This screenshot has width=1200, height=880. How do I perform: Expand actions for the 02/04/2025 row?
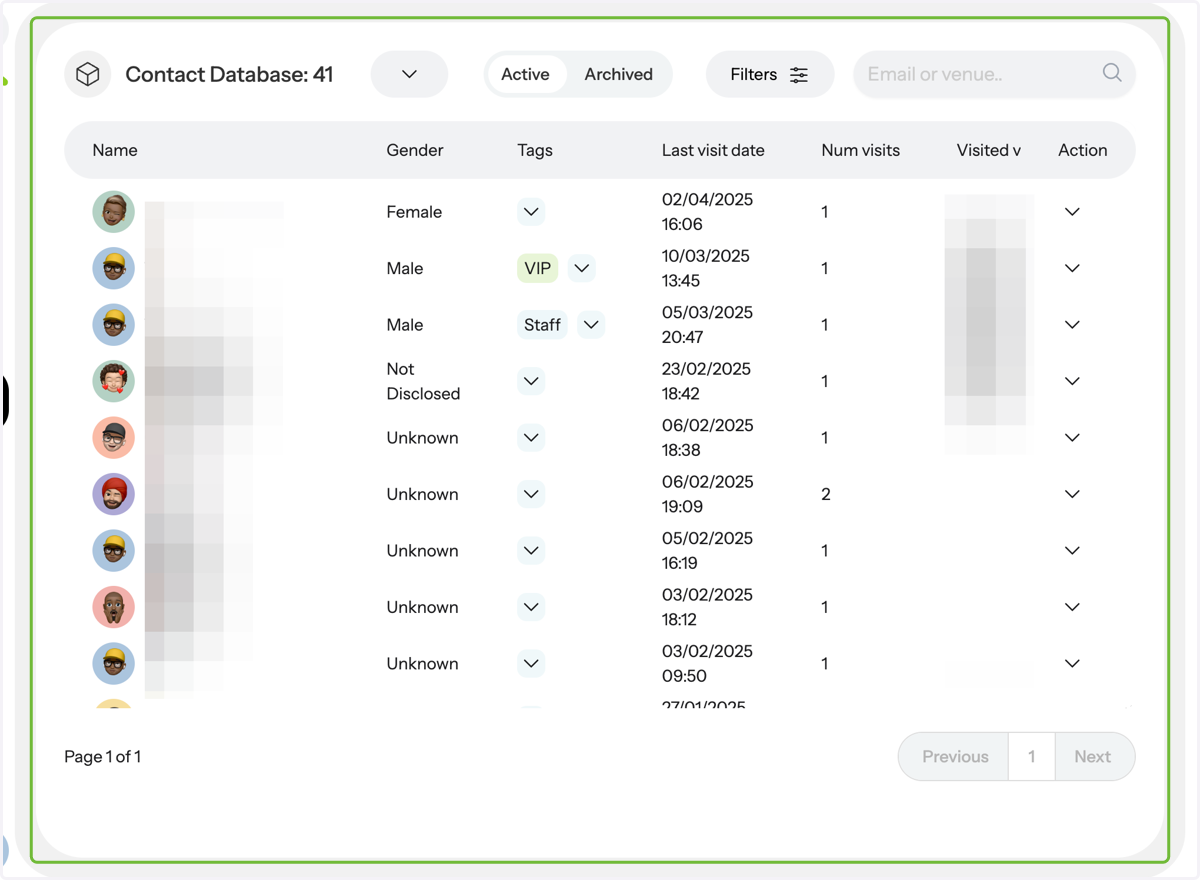pyautogui.click(x=1072, y=212)
